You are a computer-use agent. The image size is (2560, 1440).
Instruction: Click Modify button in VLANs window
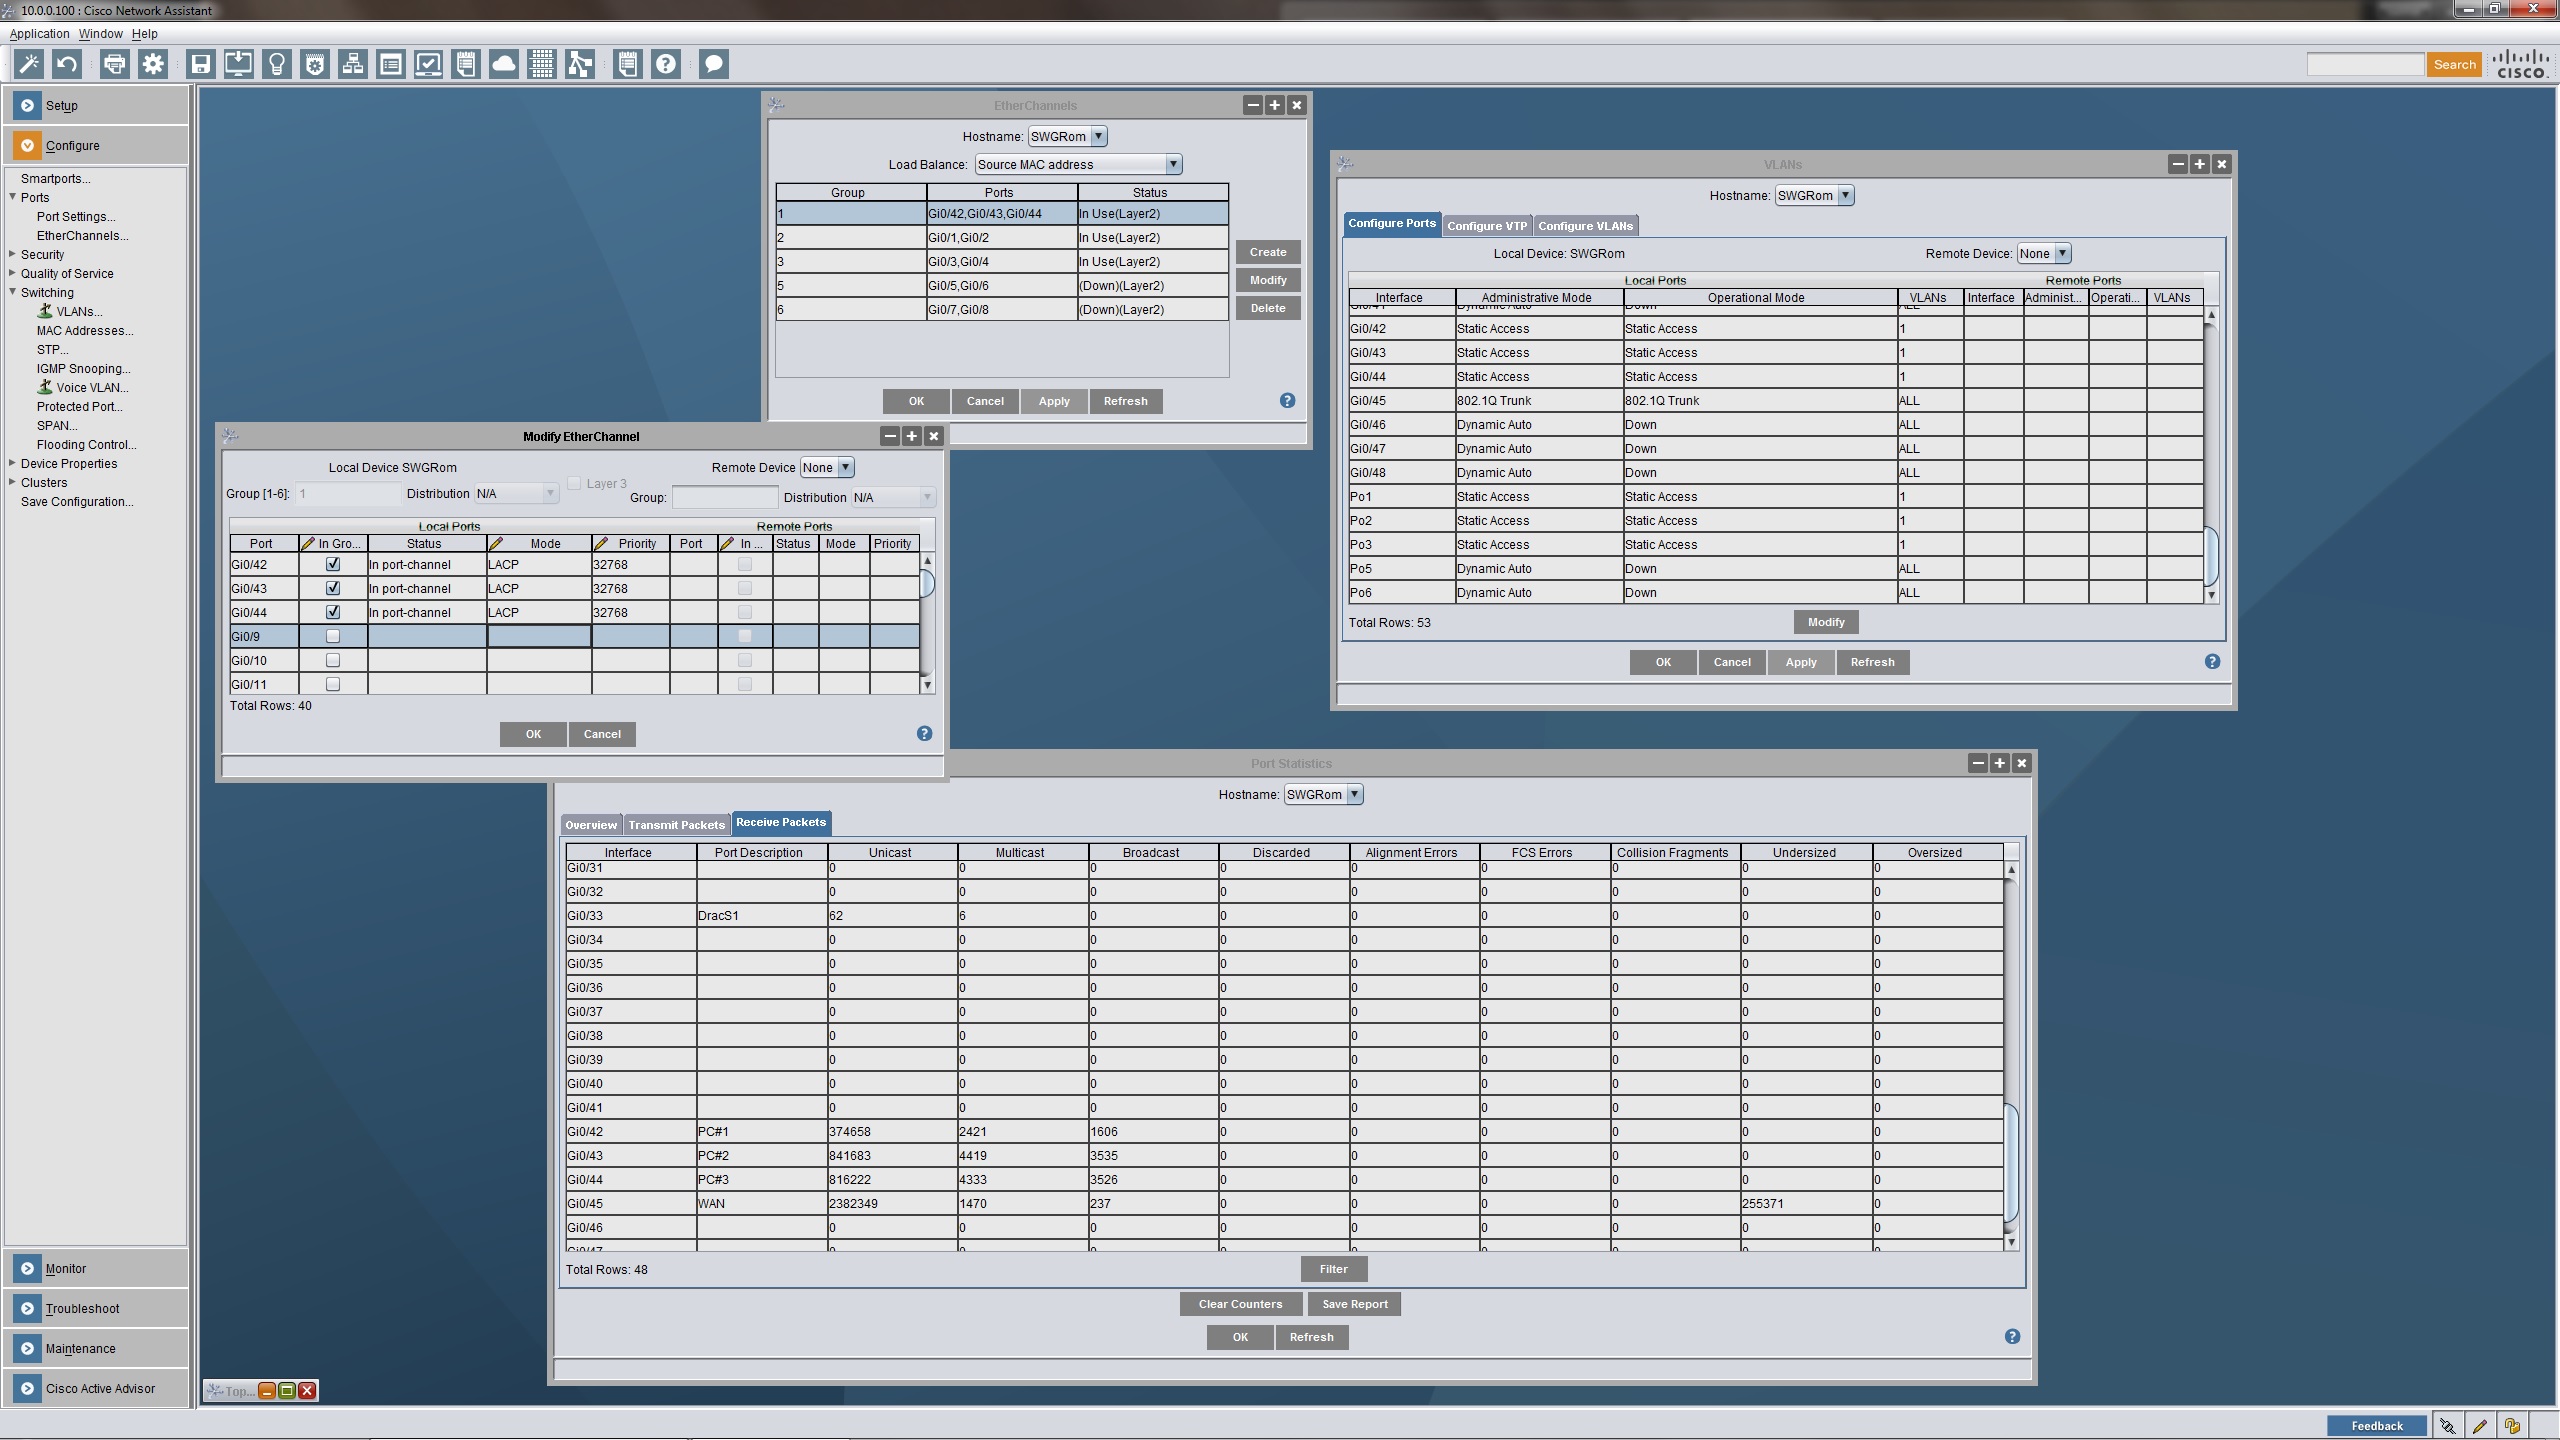click(1826, 622)
